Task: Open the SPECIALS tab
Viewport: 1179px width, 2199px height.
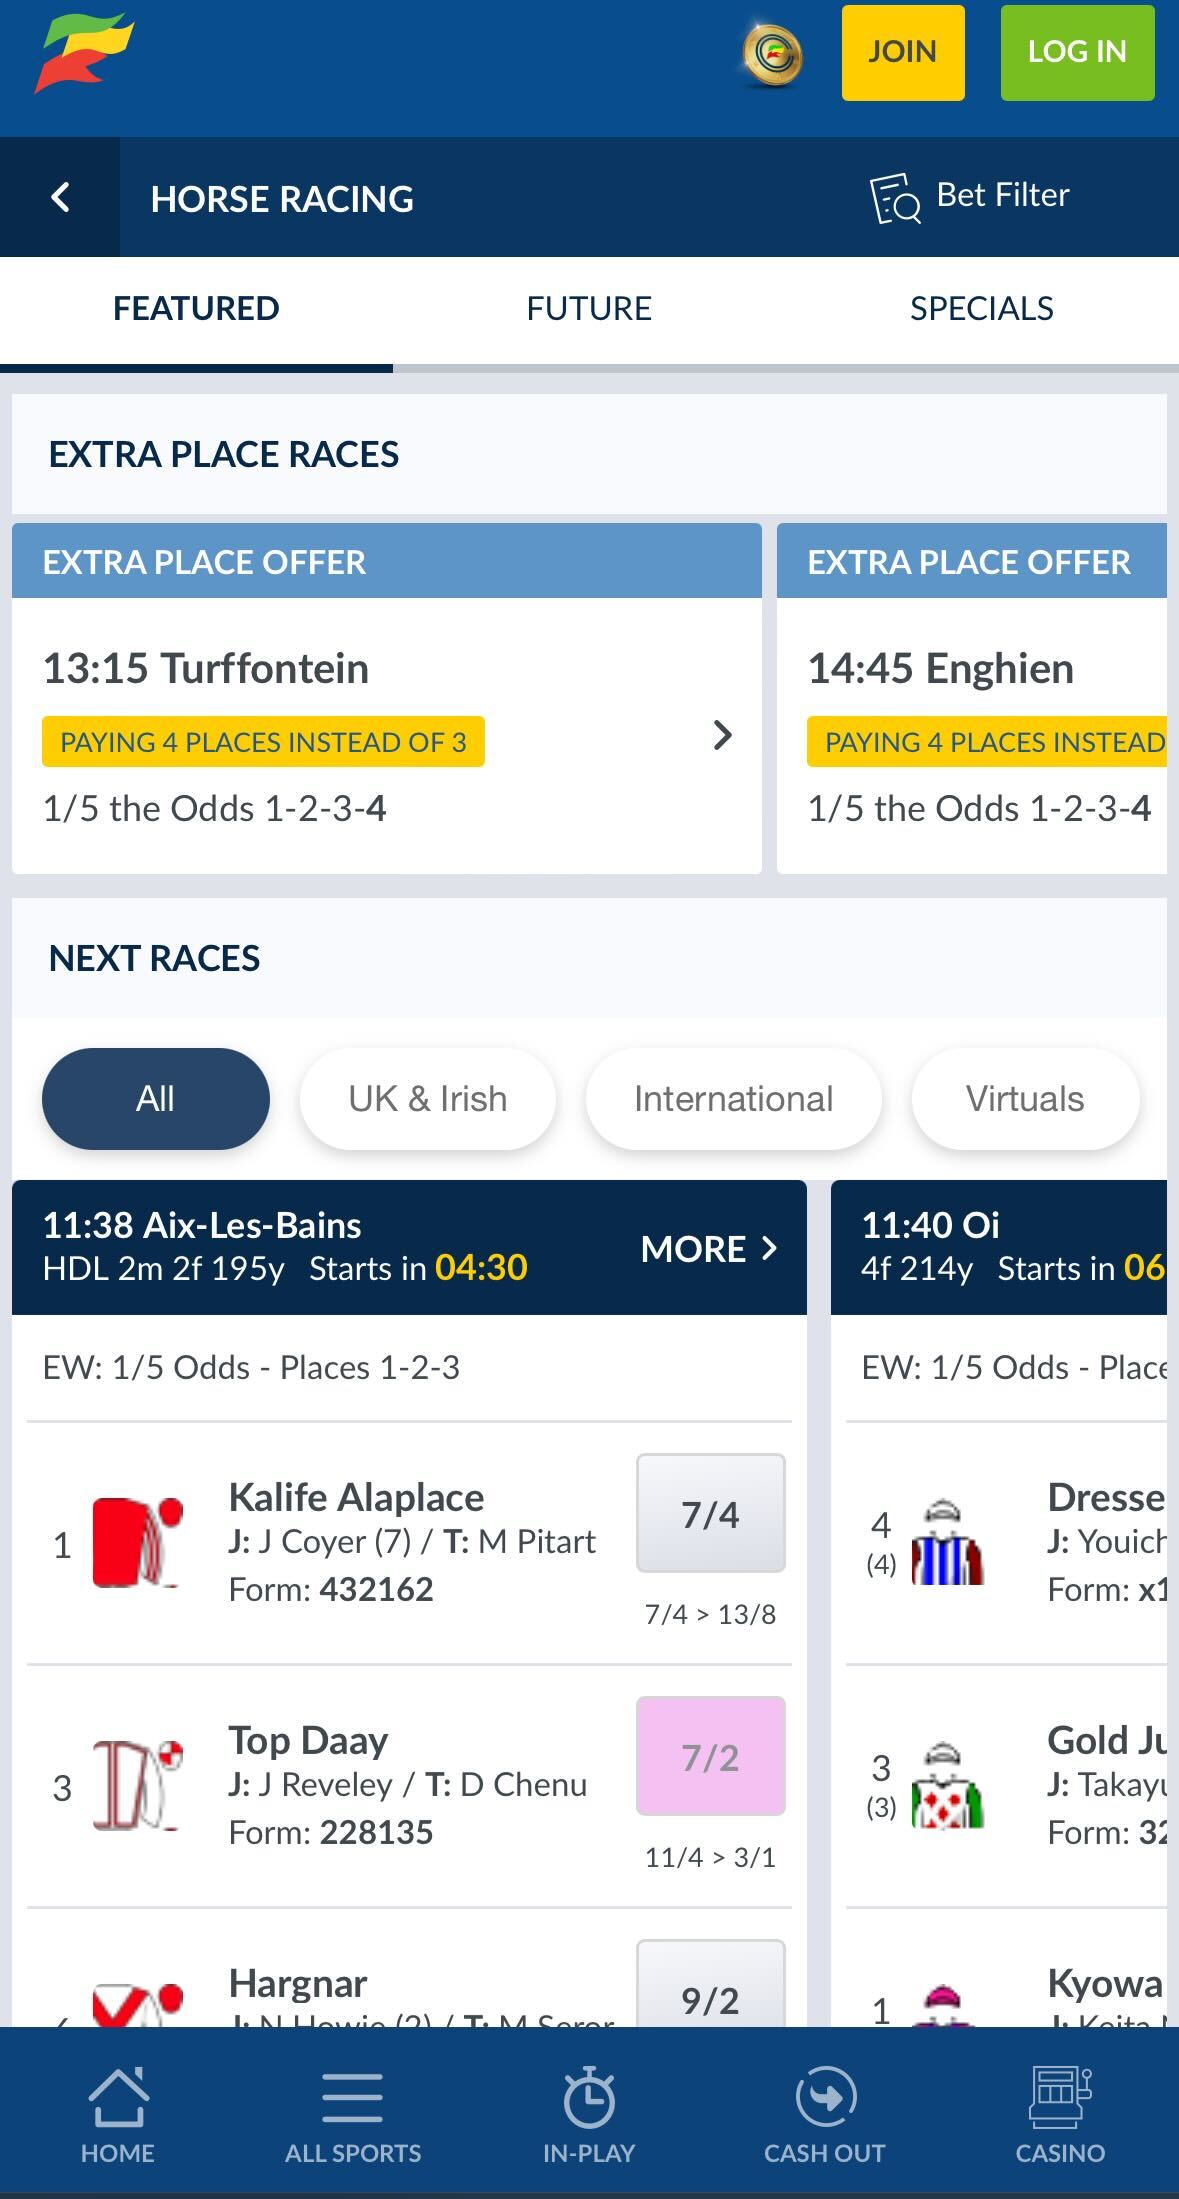Action: click(x=982, y=309)
